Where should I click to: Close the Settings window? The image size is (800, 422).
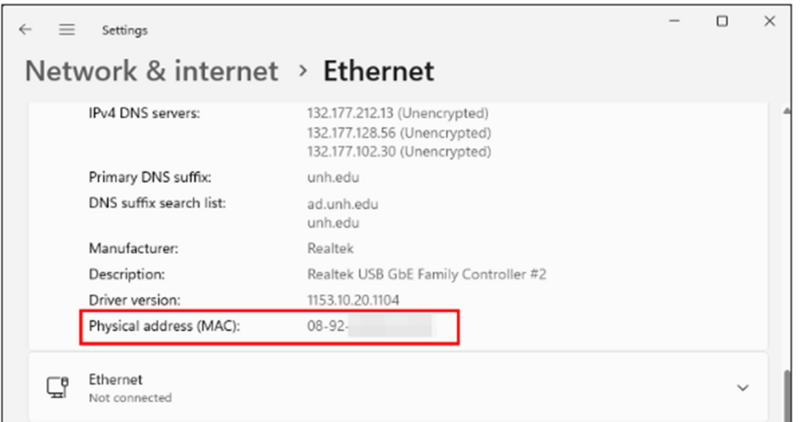click(771, 21)
